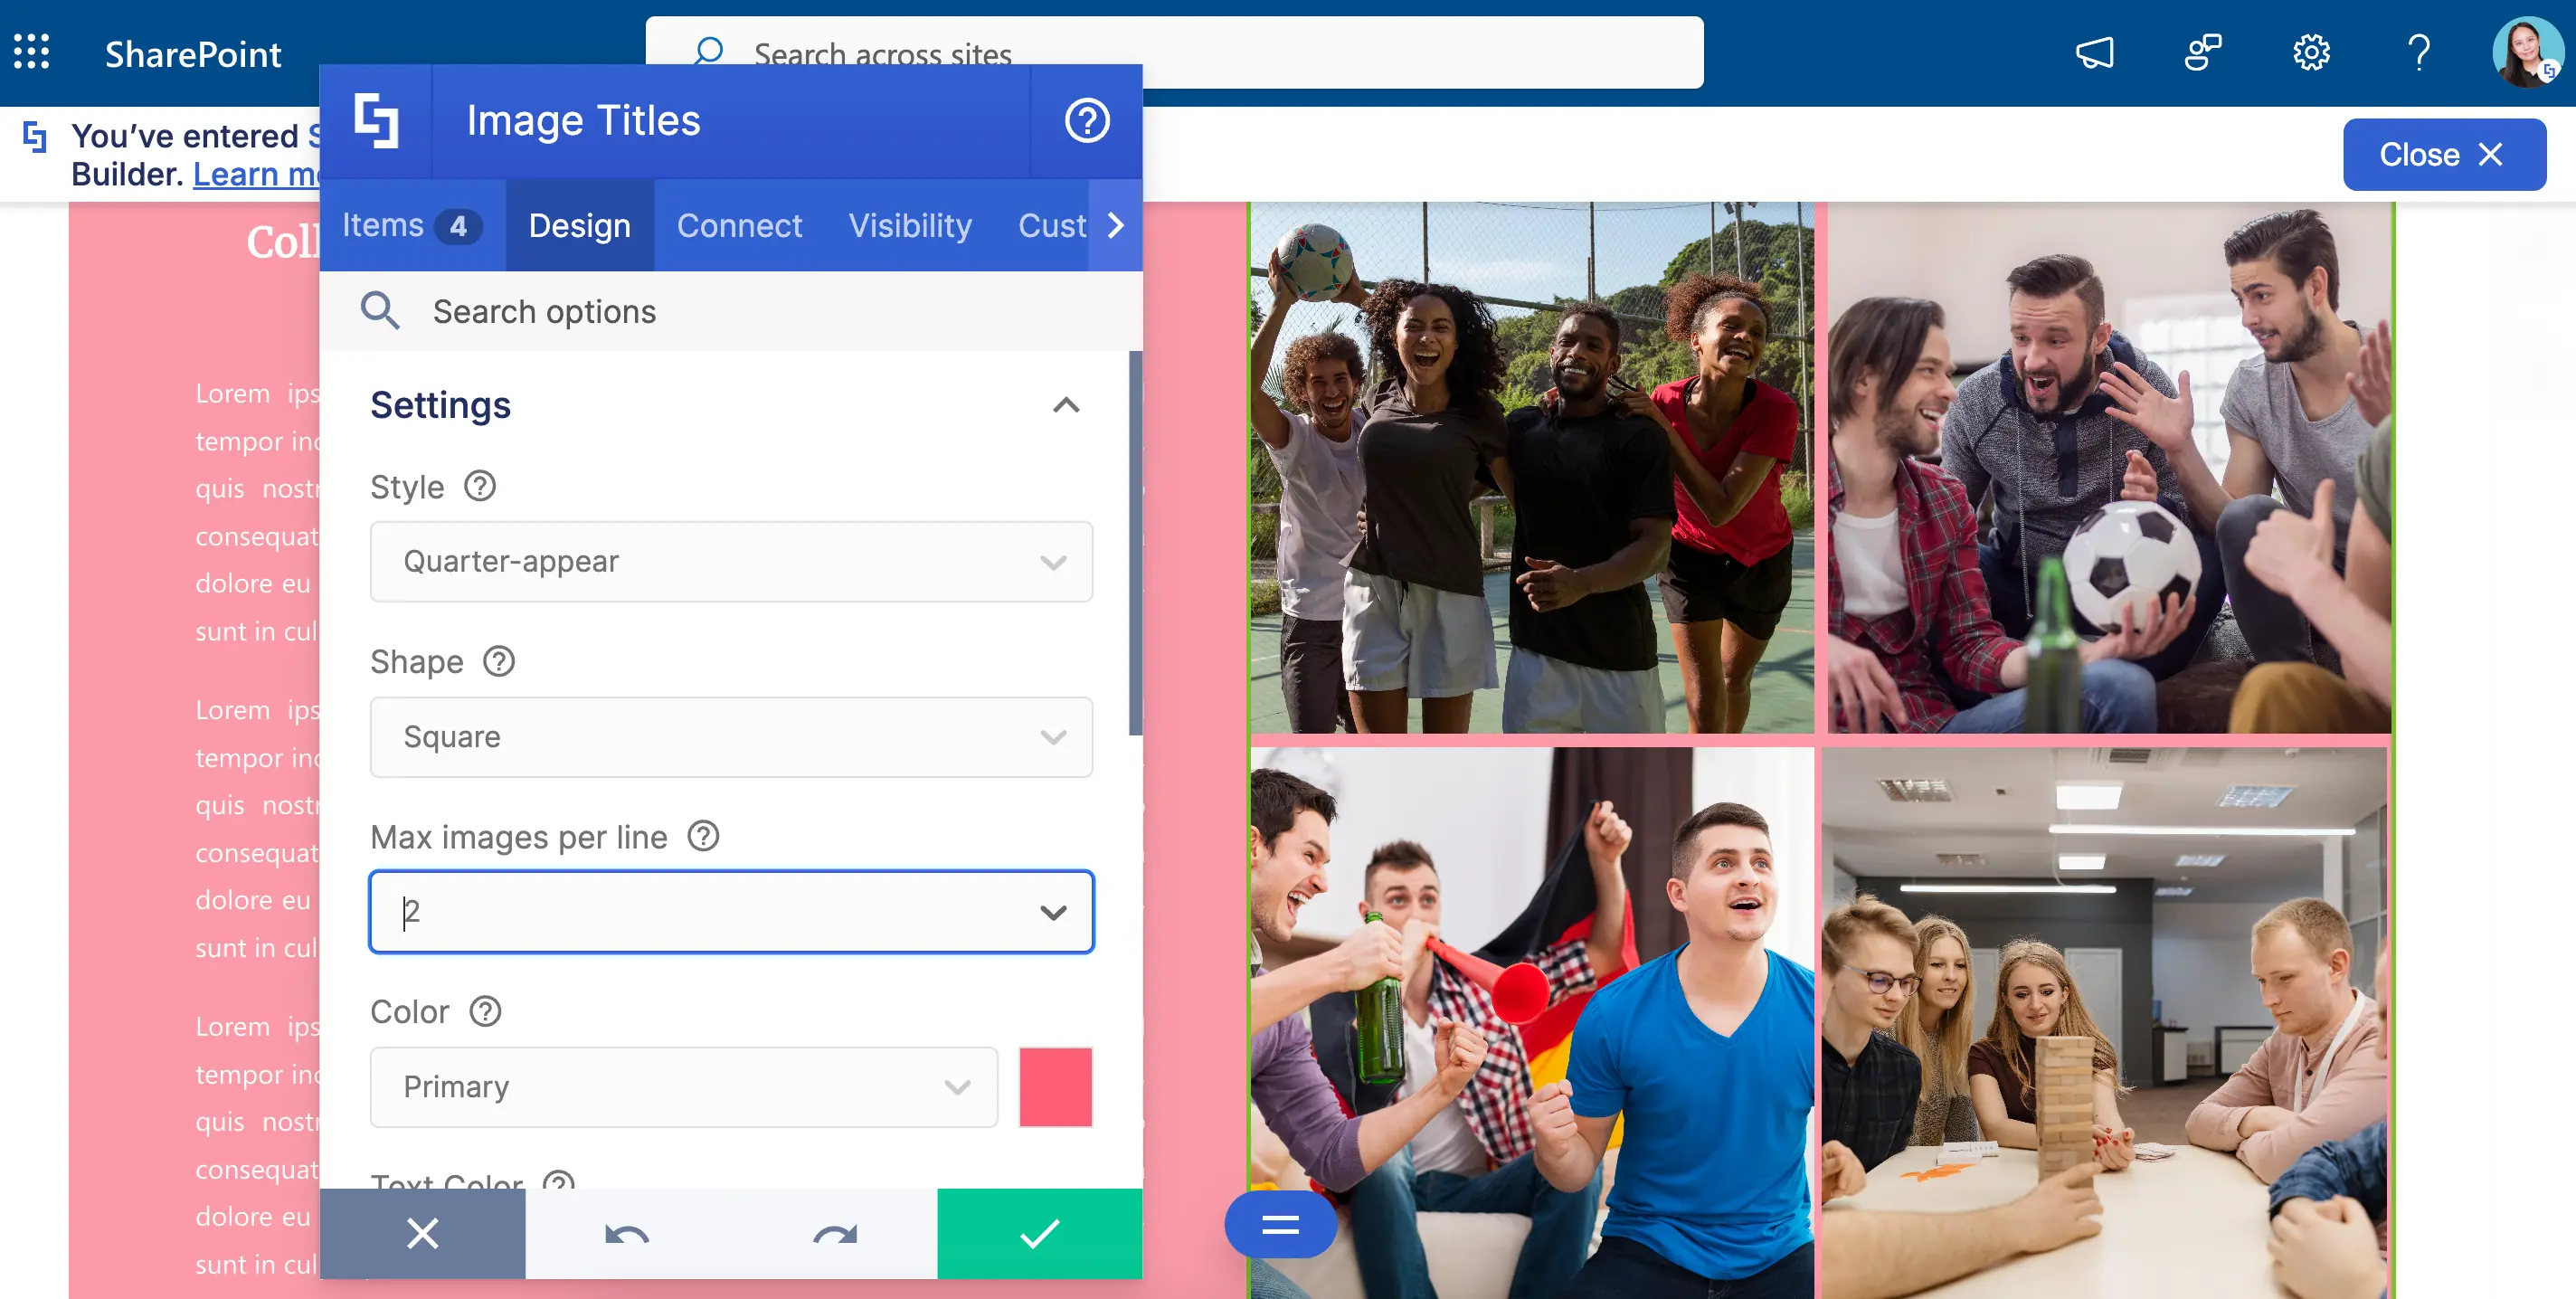Open the SharePoint settings gear

(x=2311, y=52)
